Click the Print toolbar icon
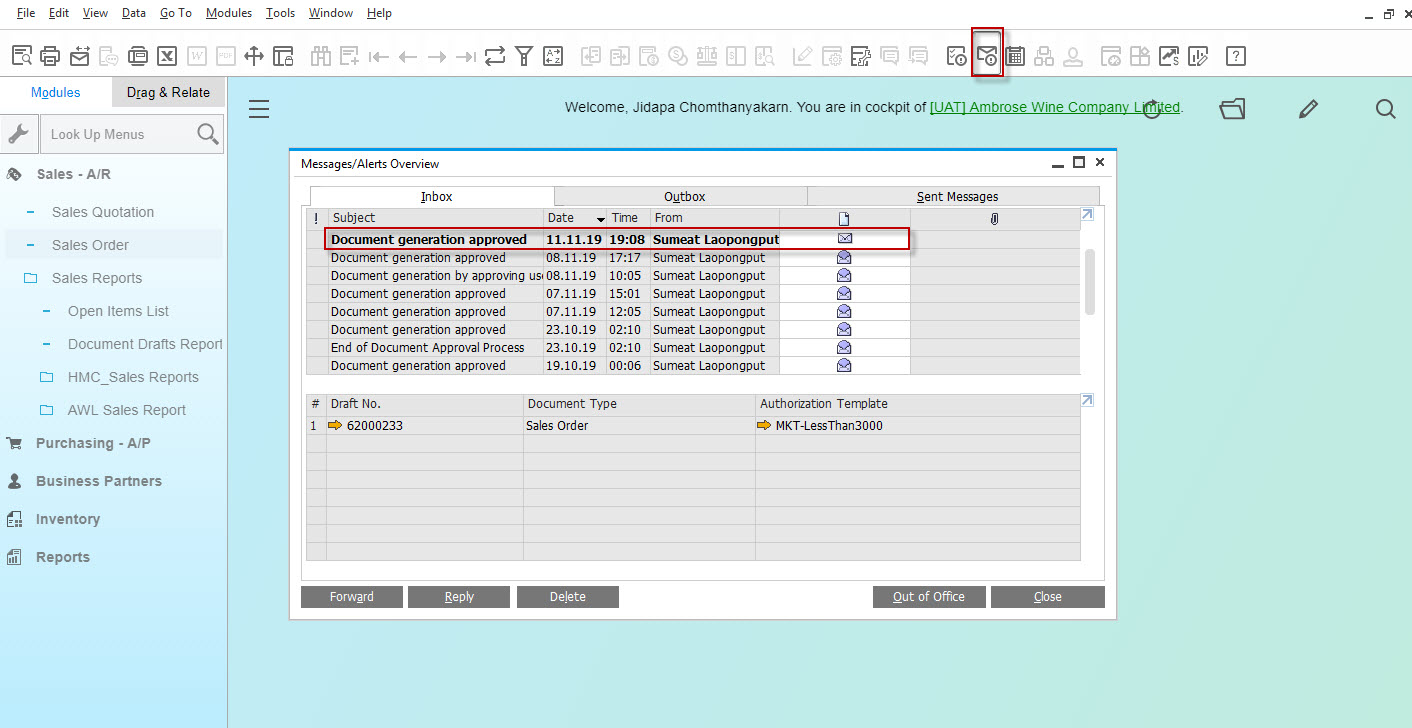 coord(50,56)
